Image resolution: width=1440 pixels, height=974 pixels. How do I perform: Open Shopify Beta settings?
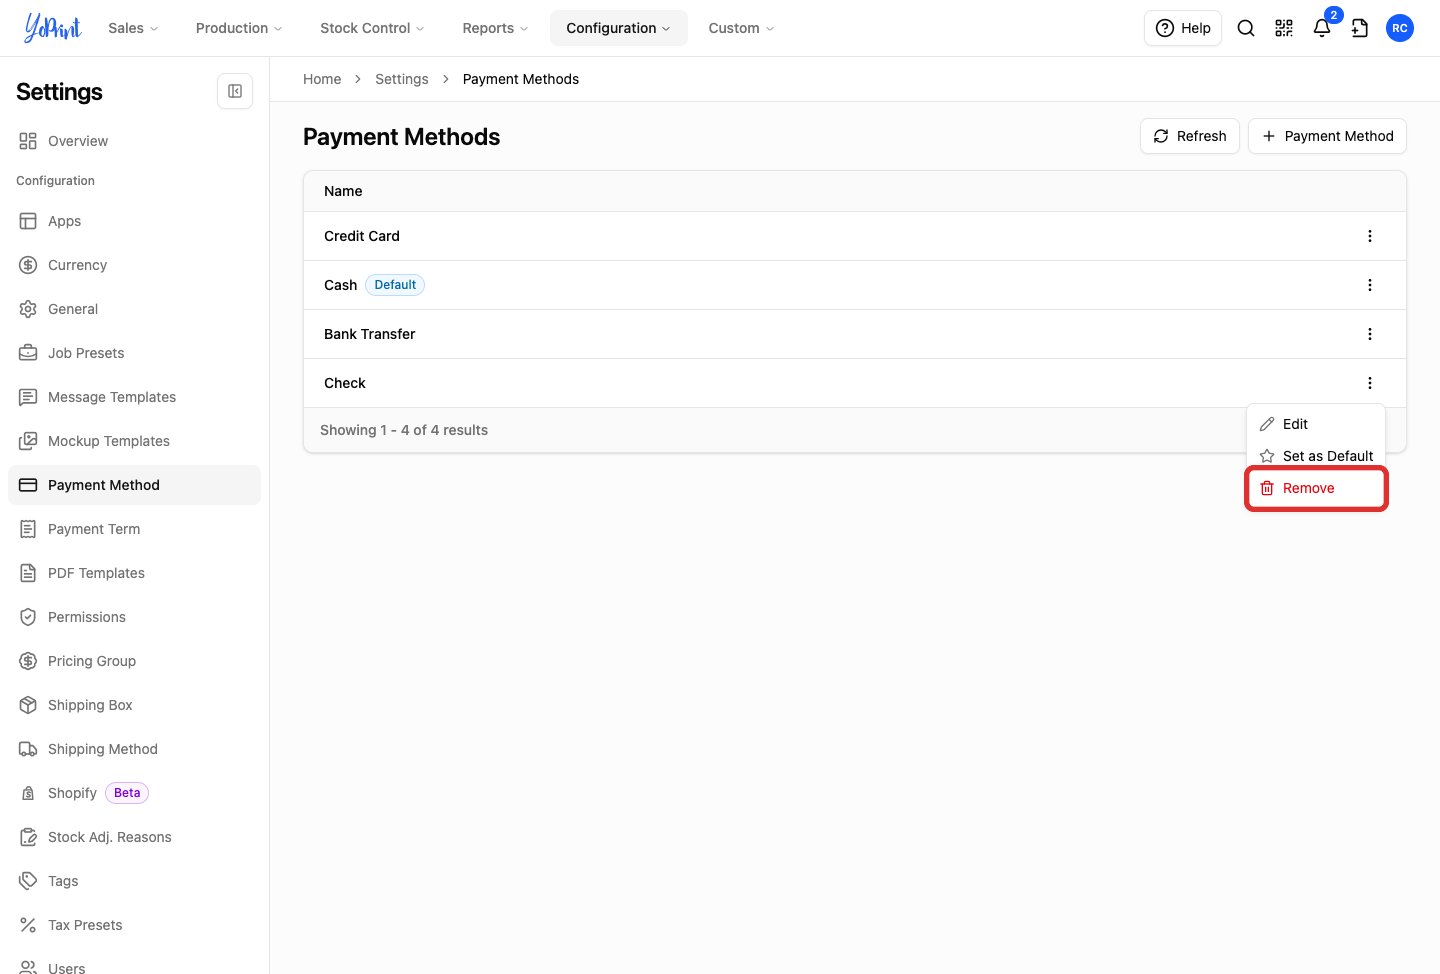coord(134,793)
